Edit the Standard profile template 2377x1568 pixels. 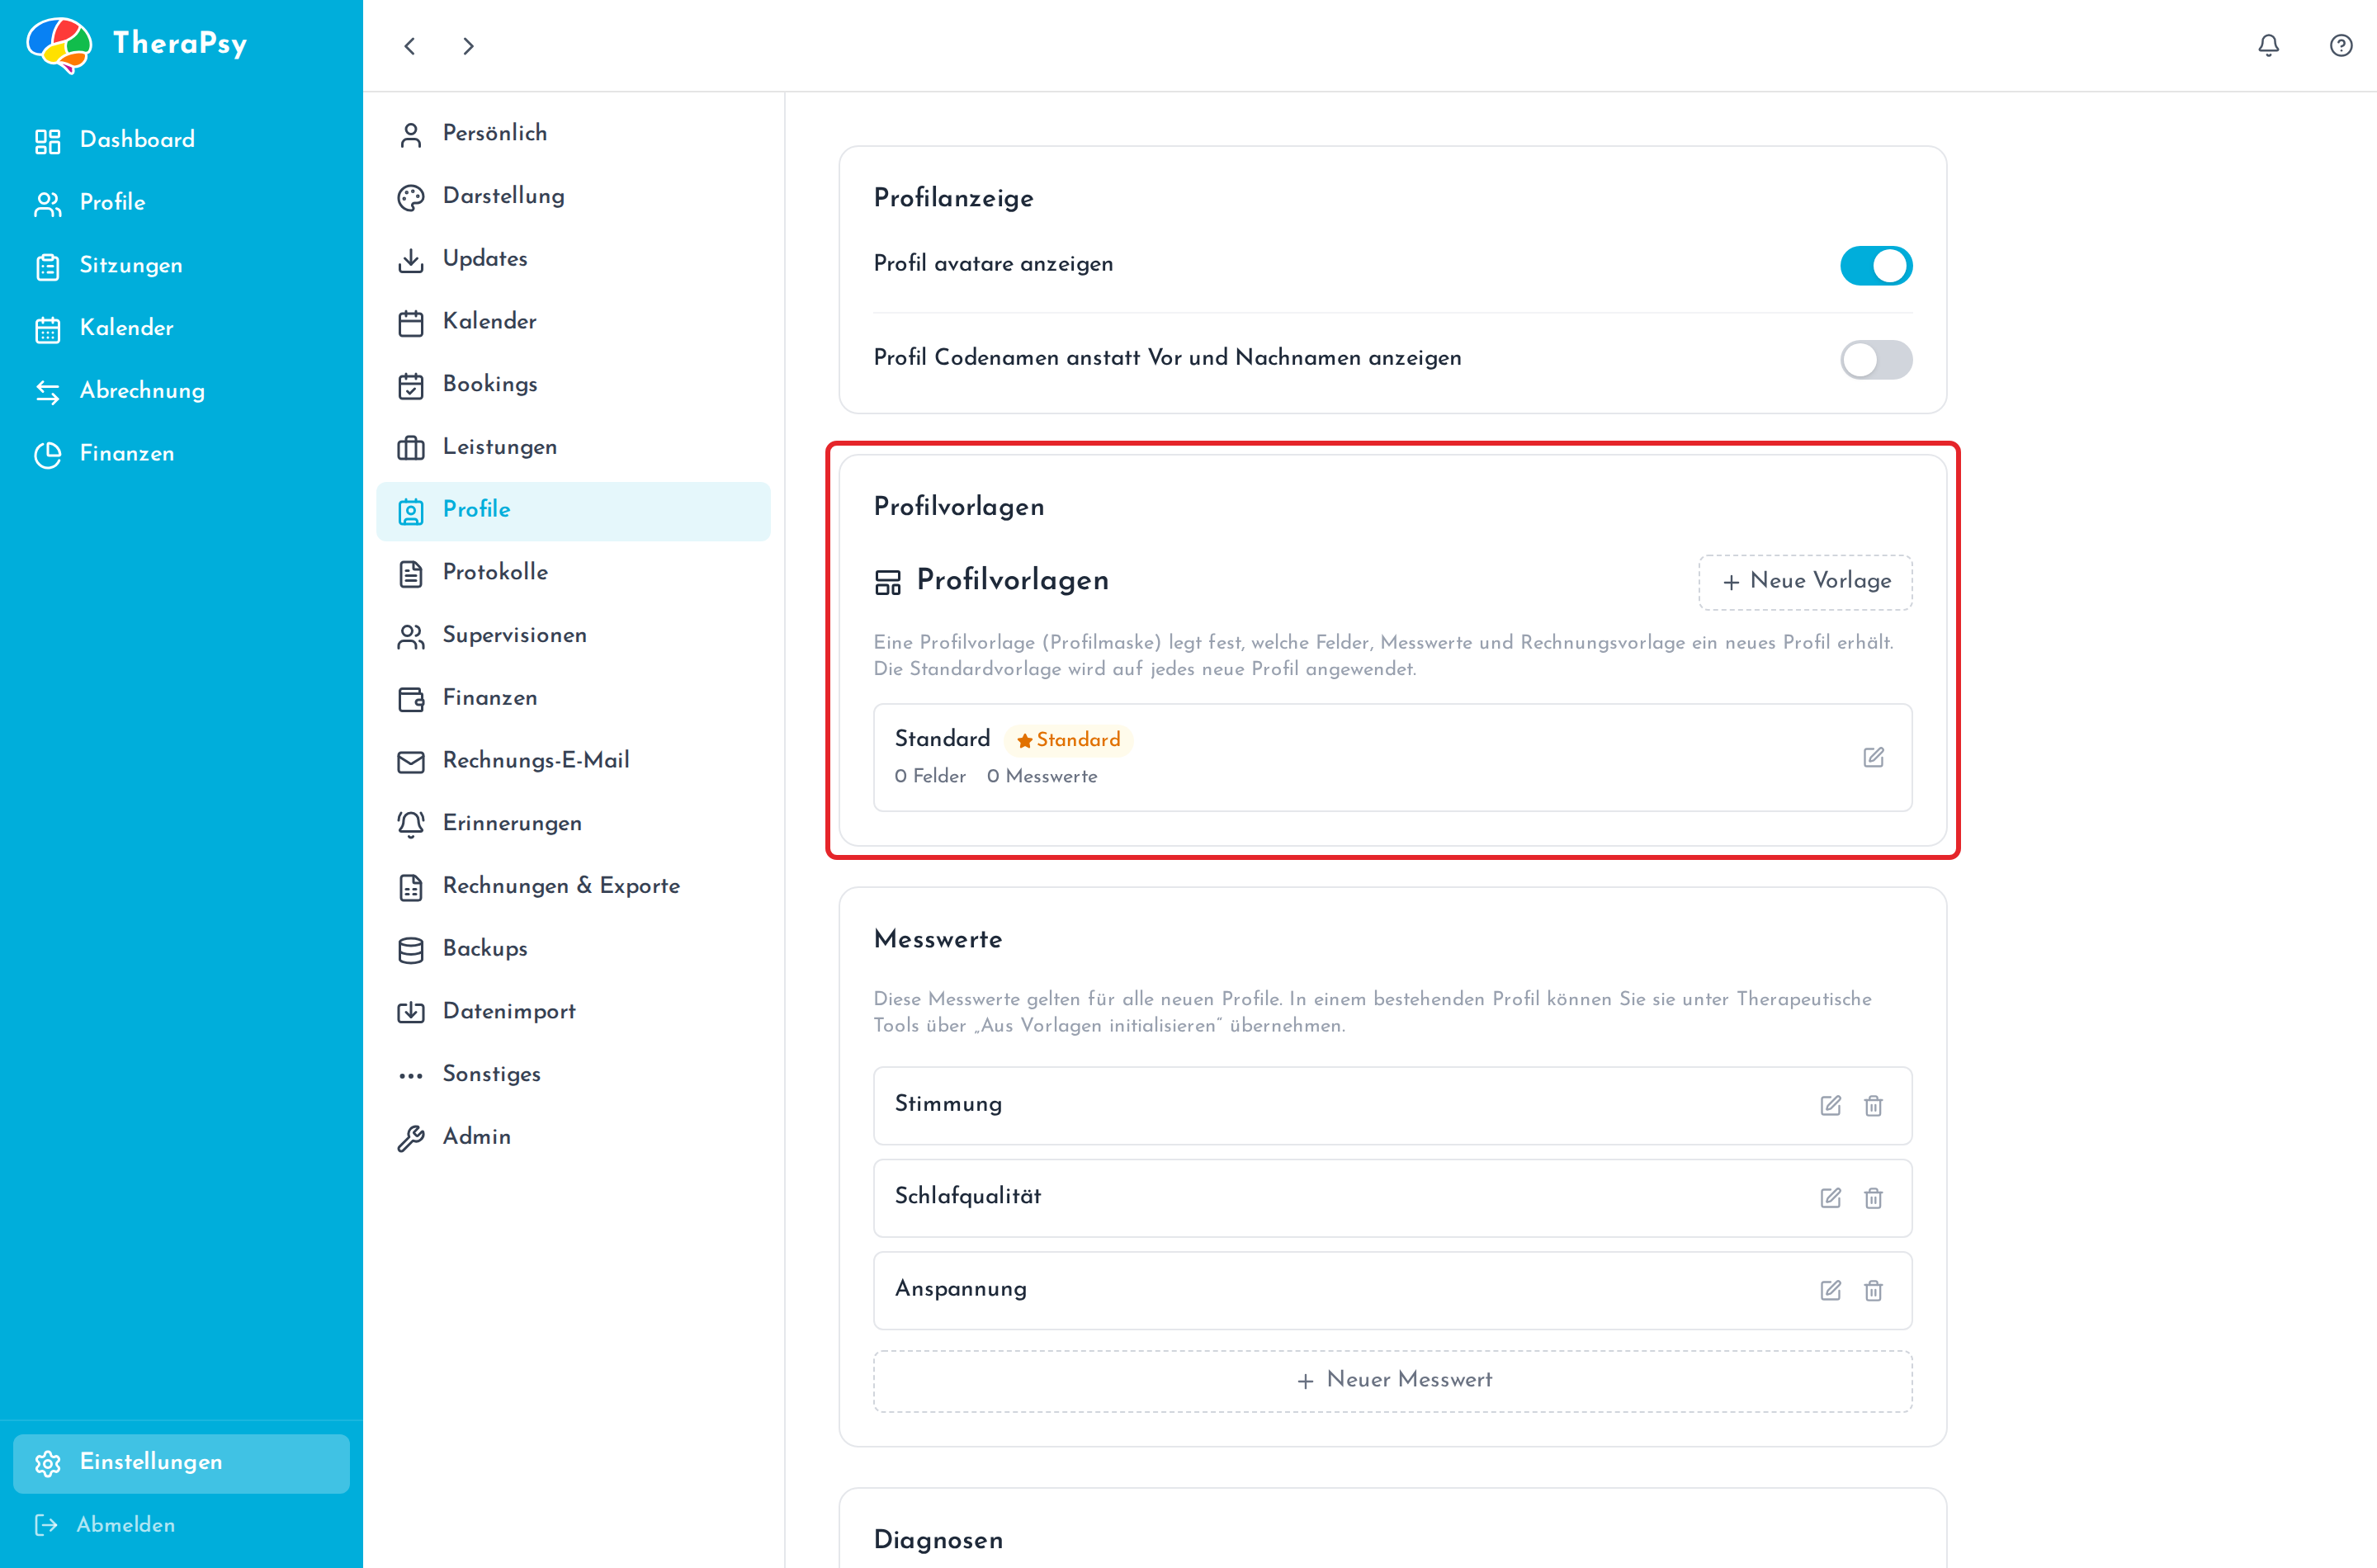[1873, 757]
